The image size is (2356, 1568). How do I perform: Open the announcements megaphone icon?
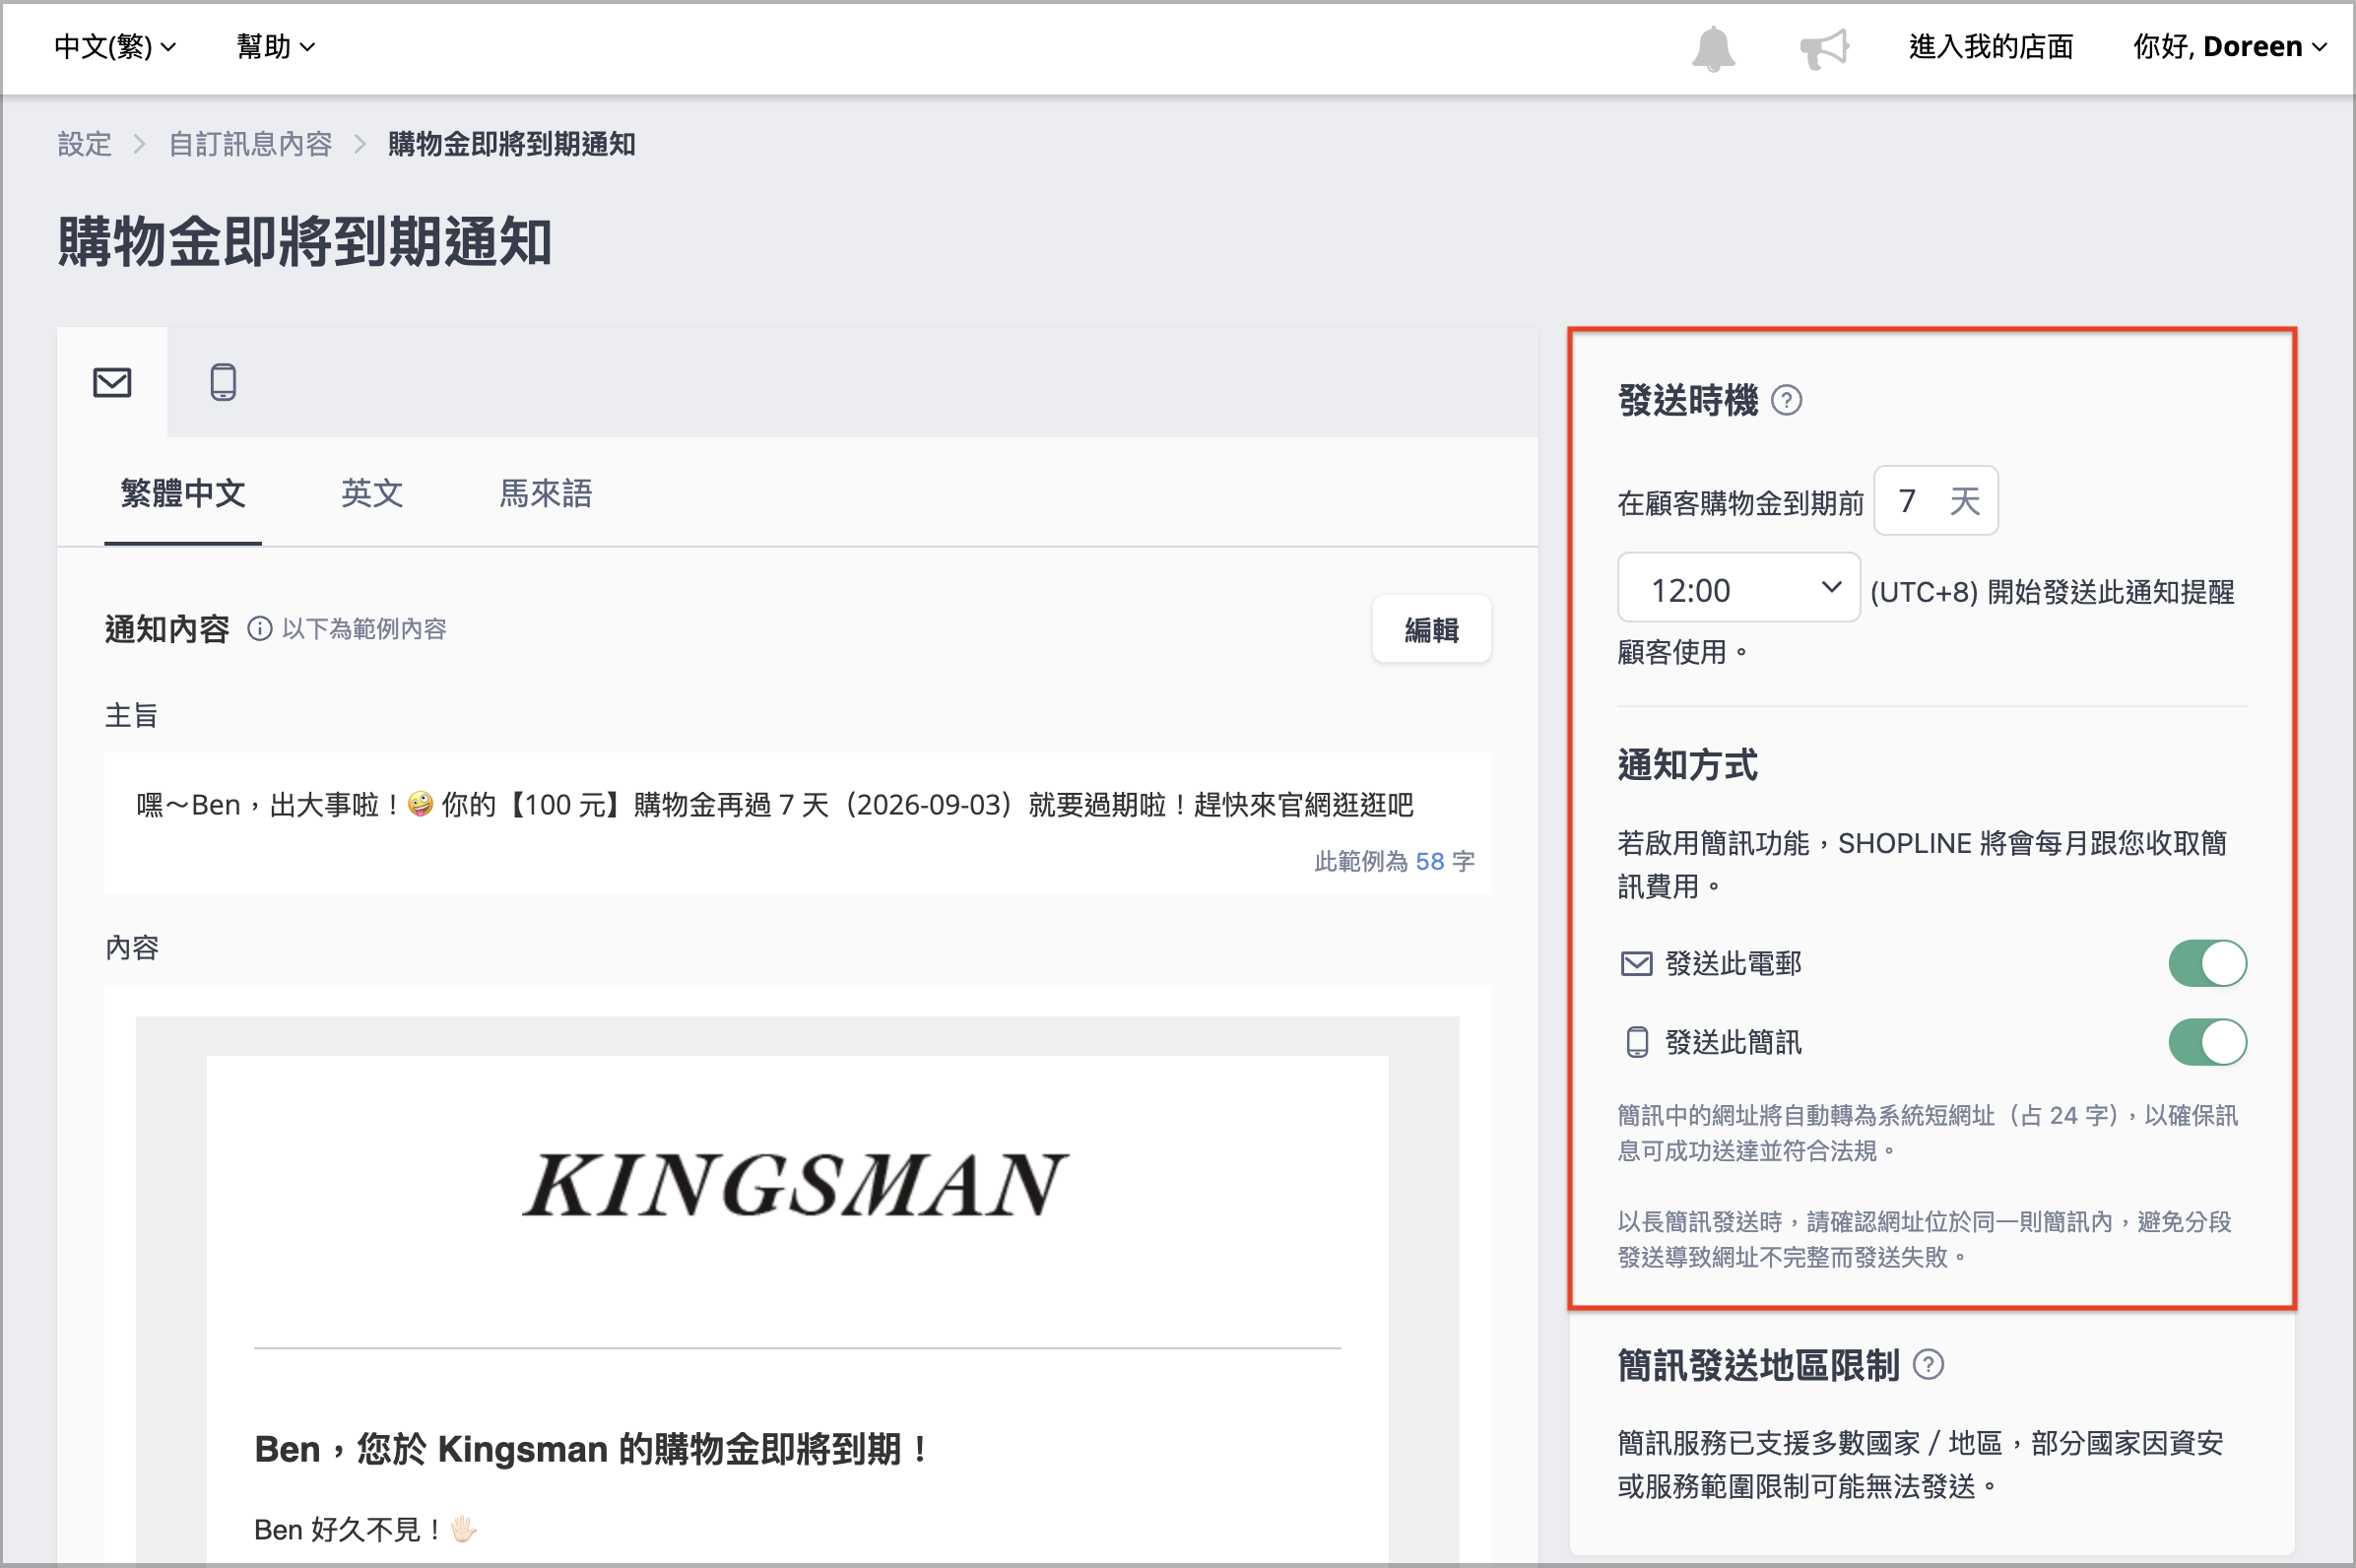point(1824,48)
